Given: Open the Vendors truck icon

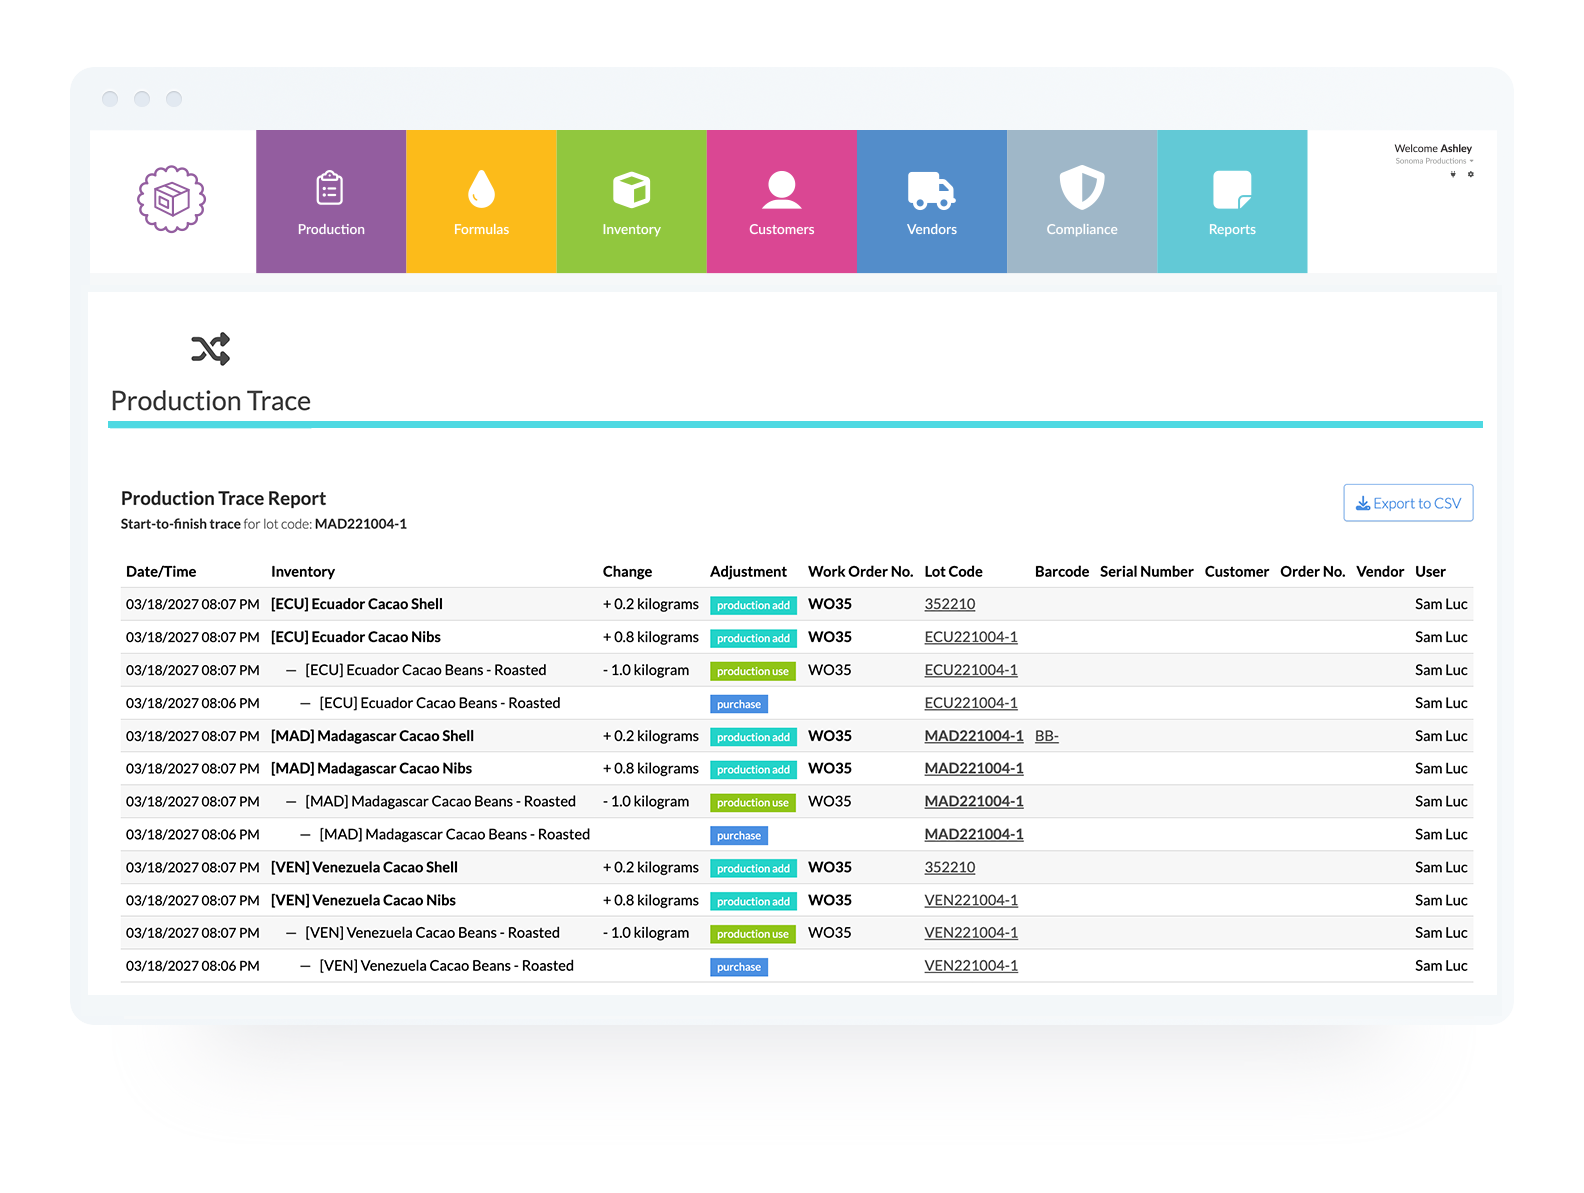Looking at the screenshot, I should click(x=931, y=190).
